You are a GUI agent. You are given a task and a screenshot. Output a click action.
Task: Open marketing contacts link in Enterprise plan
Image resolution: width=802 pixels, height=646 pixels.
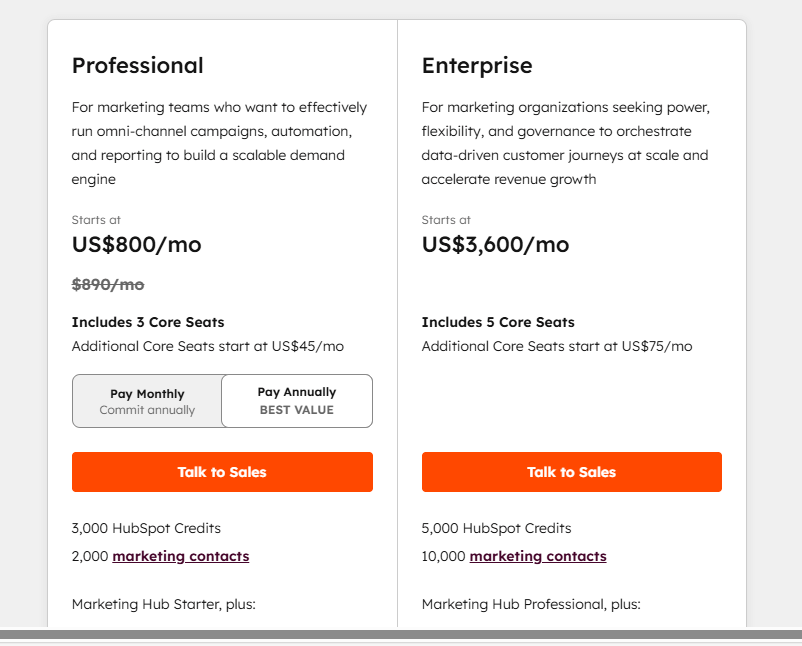(538, 556)
